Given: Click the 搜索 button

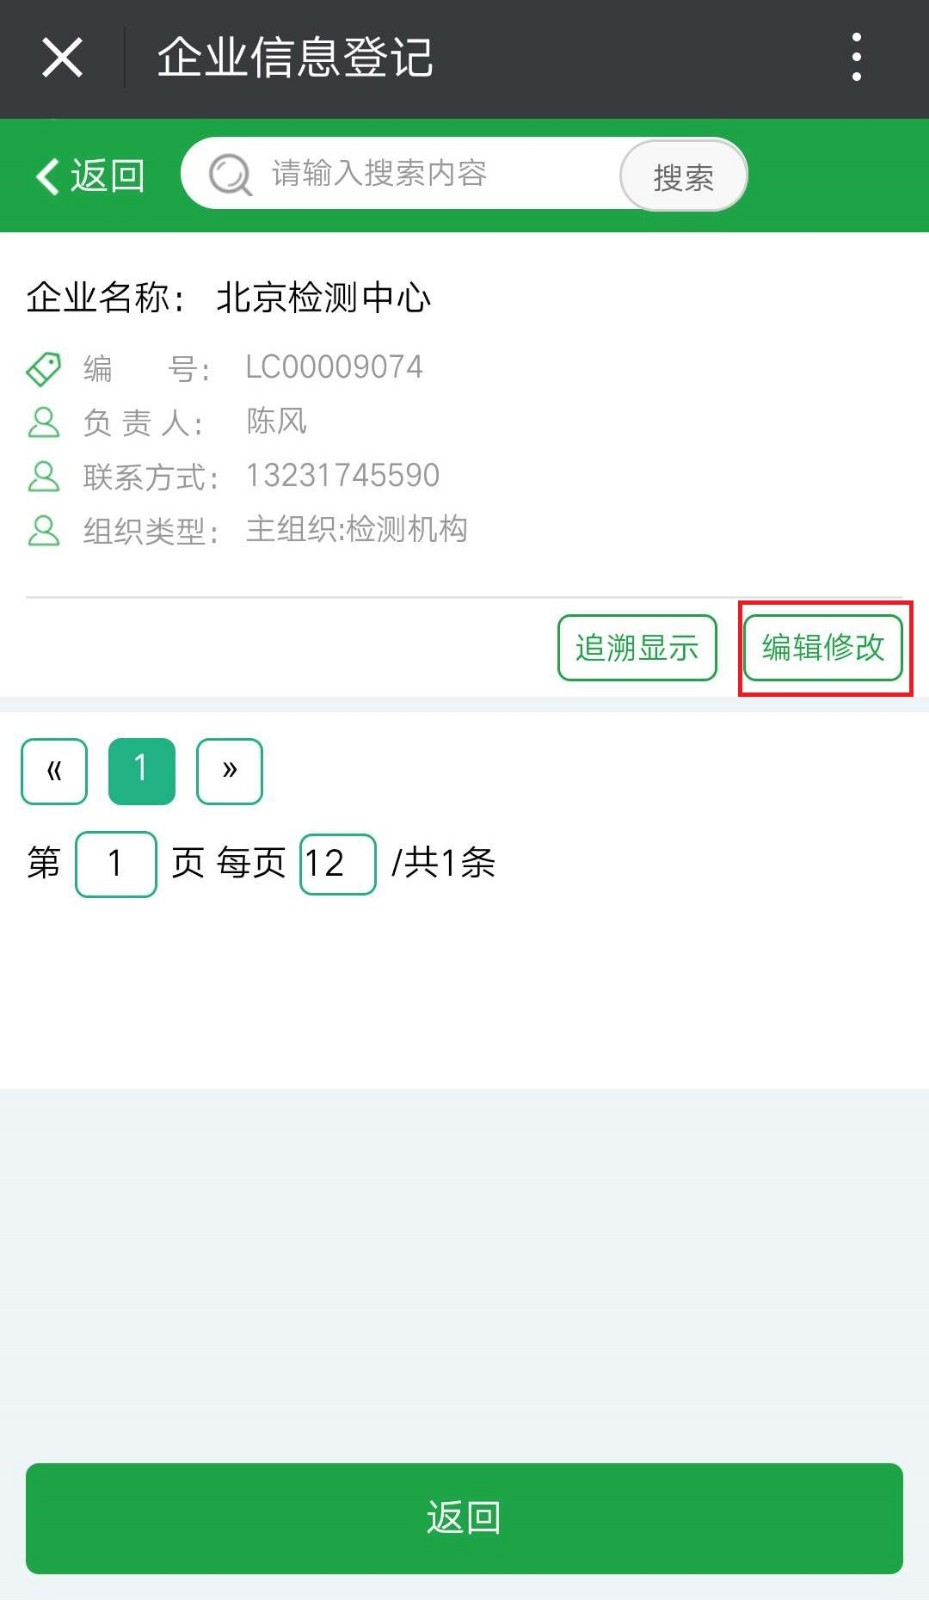Looking at the screenshot, I should tap(683, 176).
